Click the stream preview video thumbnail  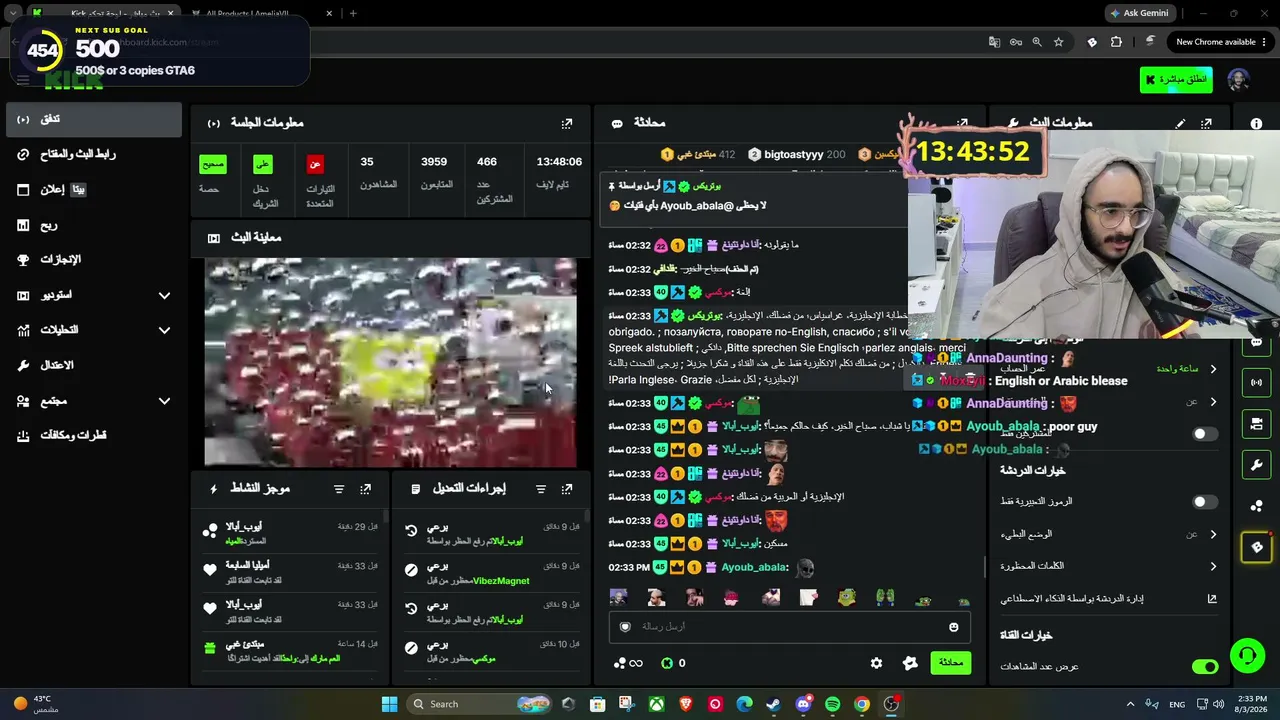(x=390, y=362)
